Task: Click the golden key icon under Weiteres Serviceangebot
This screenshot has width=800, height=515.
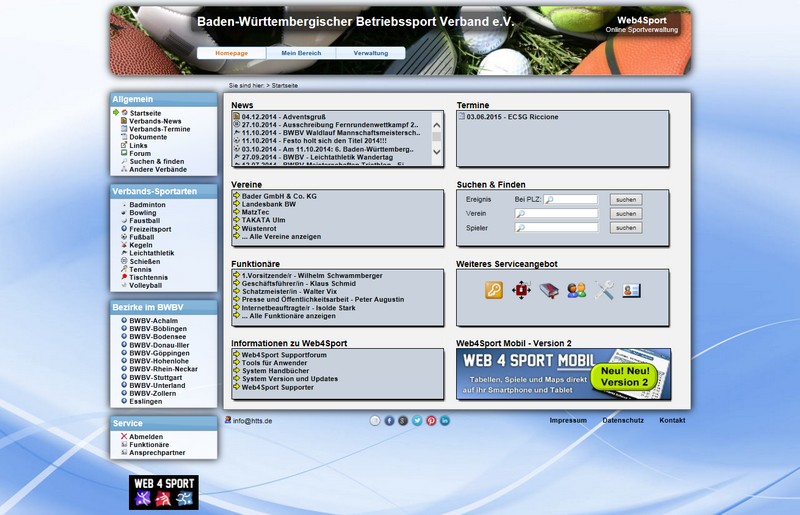Action: tap(494, 291)
